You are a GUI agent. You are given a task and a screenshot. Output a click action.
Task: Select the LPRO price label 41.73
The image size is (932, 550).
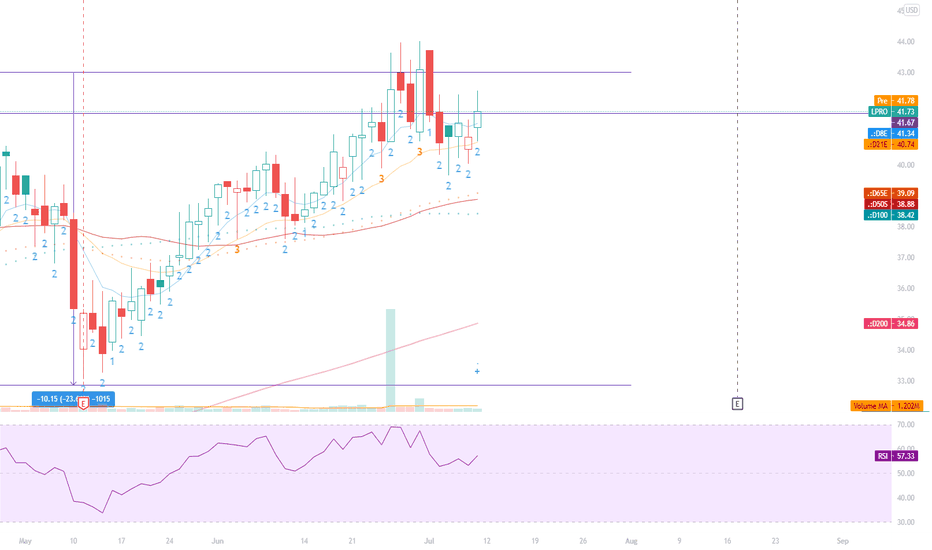(893, 111)
